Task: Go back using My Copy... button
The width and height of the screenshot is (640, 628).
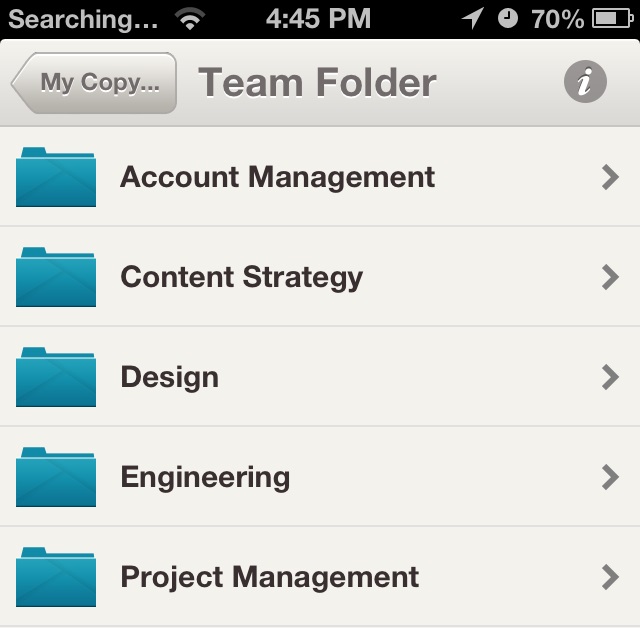Action: click(x=94, y=83)
